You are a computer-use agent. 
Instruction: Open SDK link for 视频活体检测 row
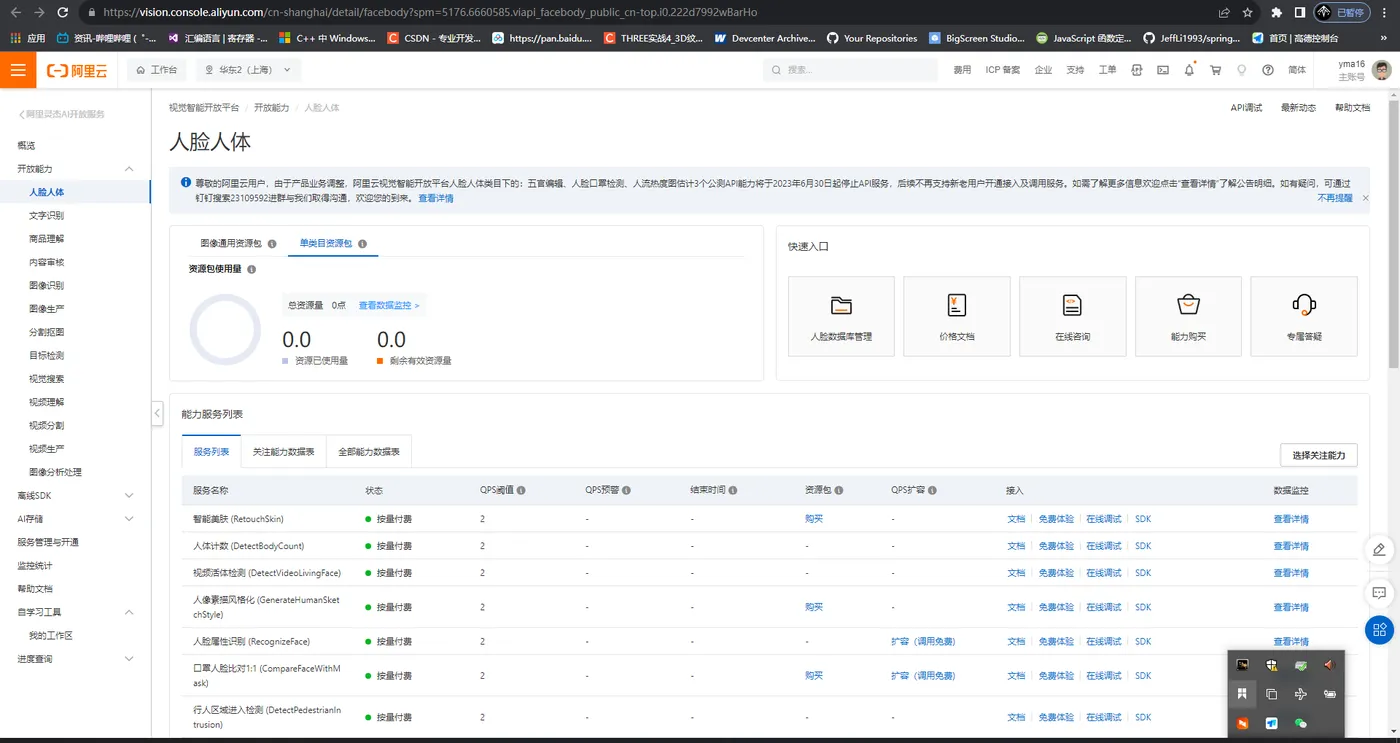click(1143, 573)
